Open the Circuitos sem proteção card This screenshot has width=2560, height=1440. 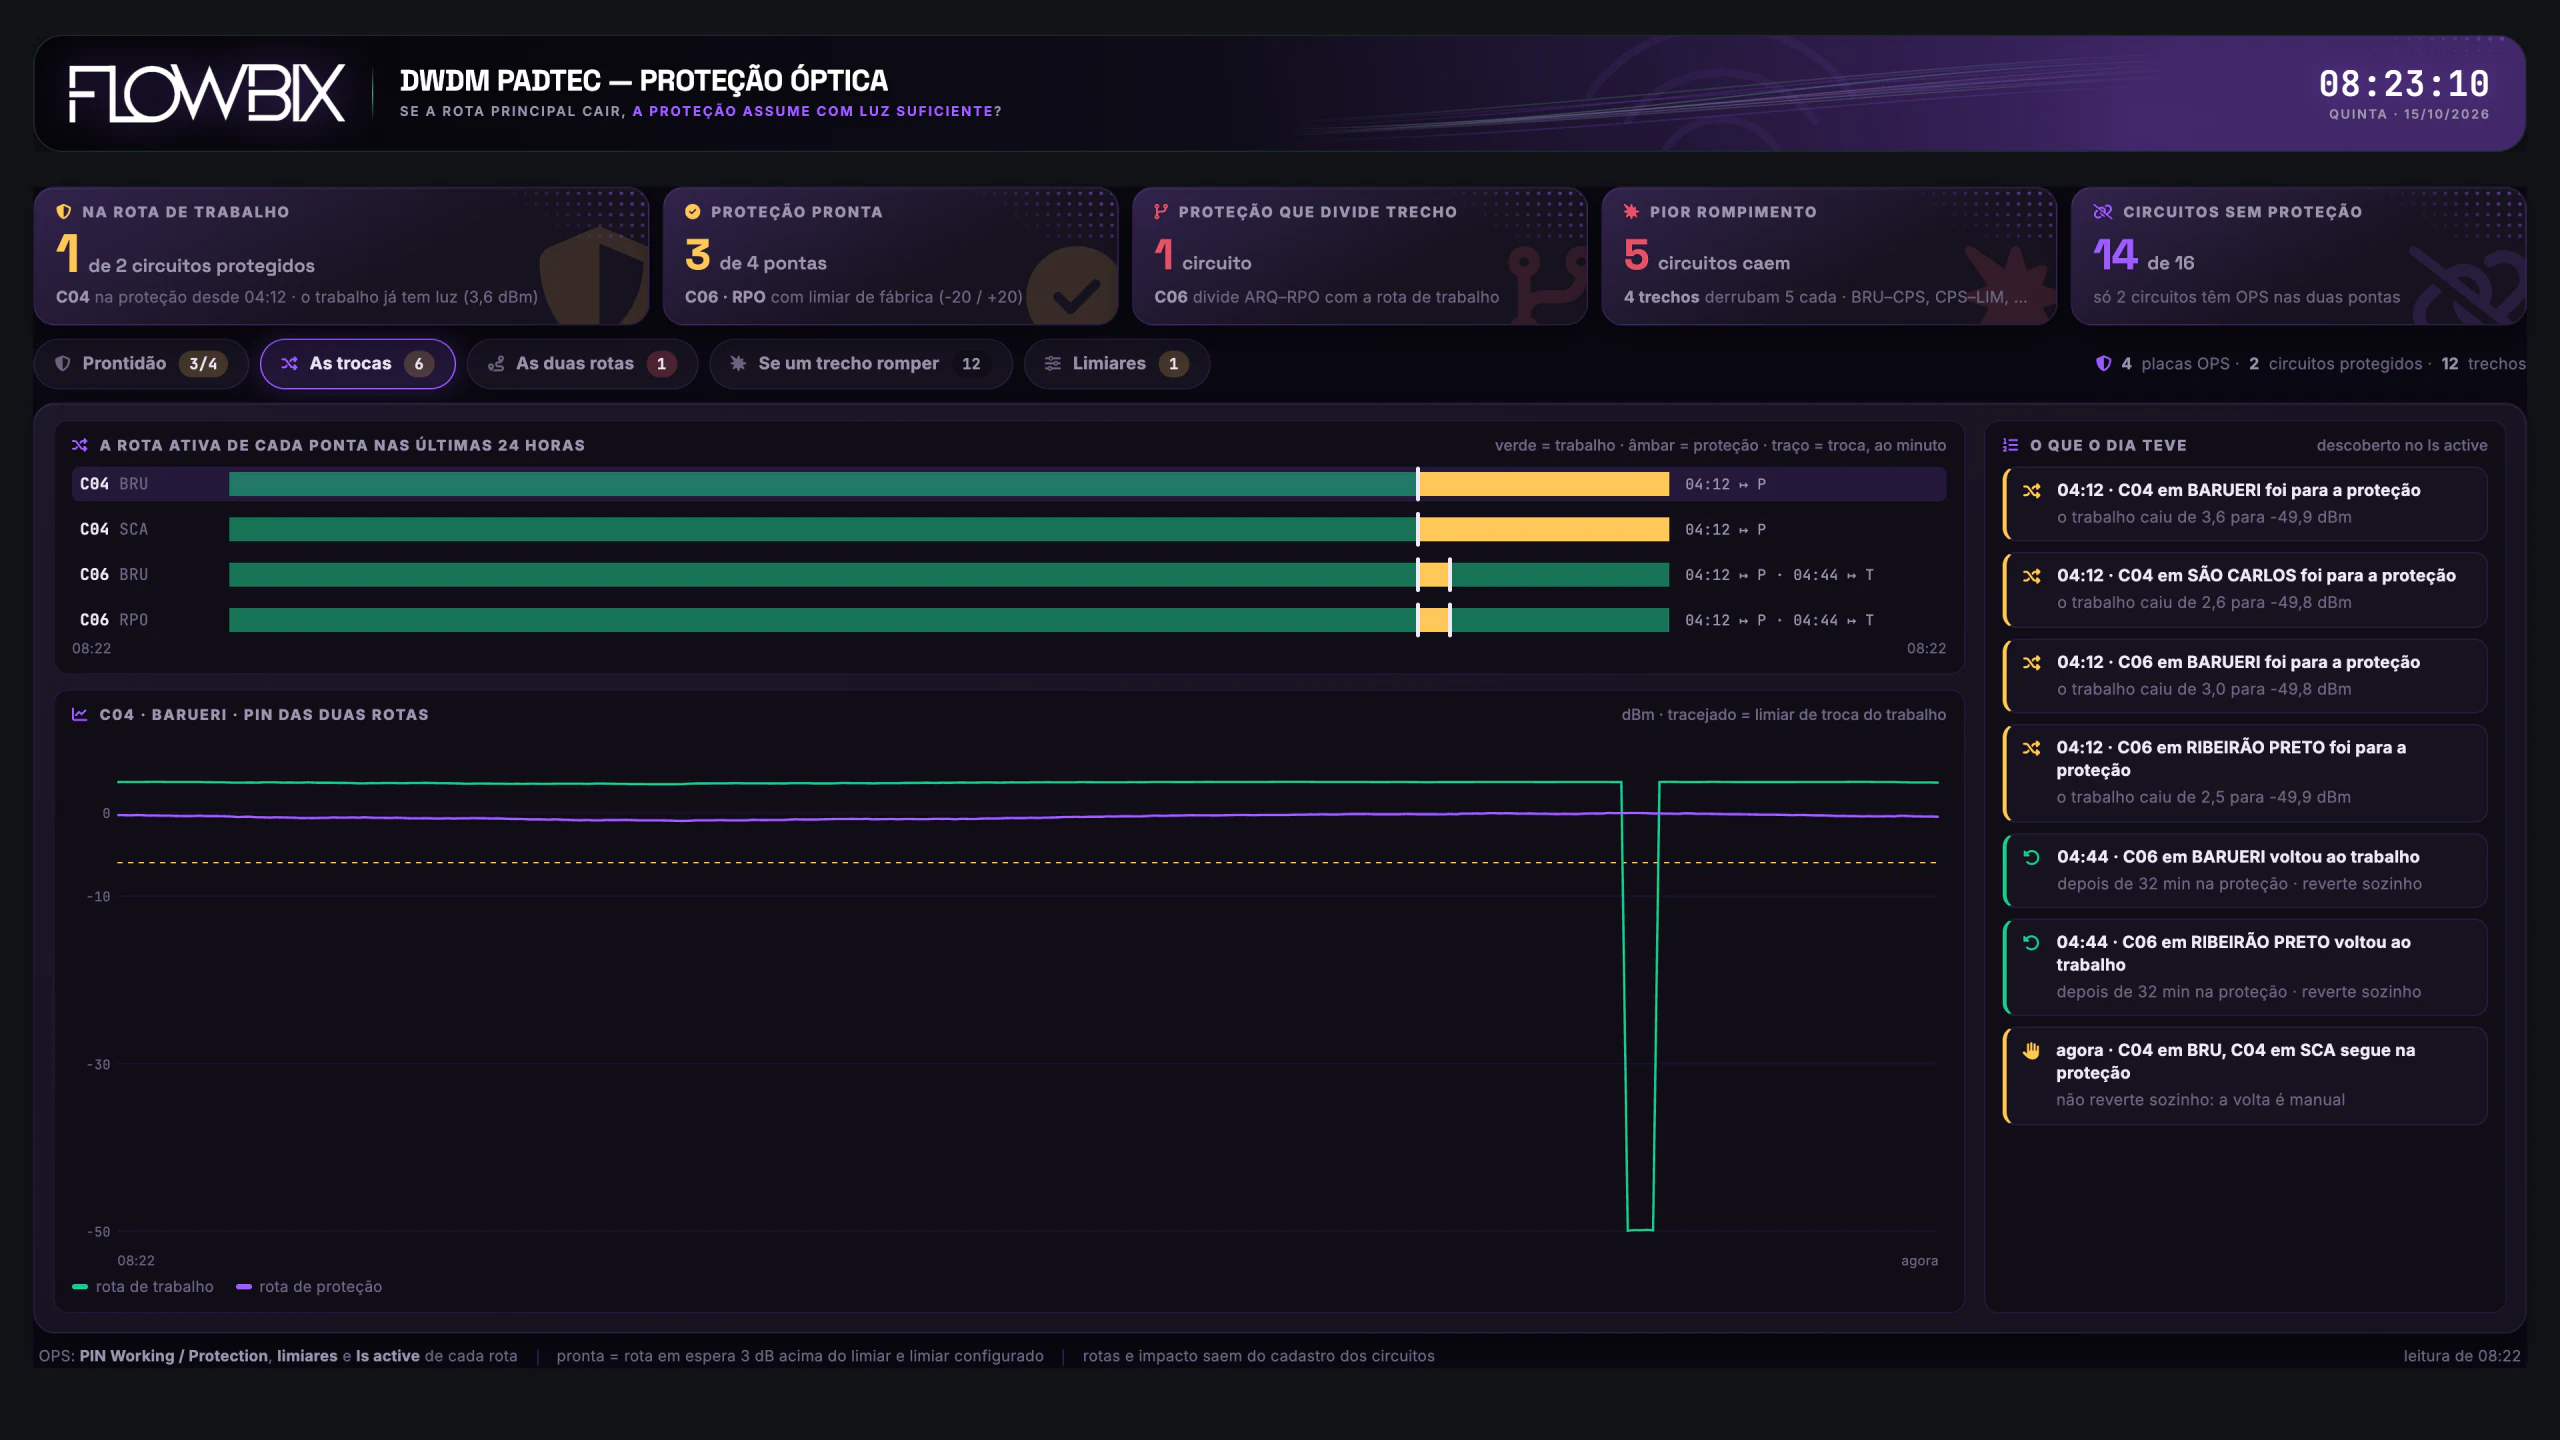click(x=2298, y=256)
